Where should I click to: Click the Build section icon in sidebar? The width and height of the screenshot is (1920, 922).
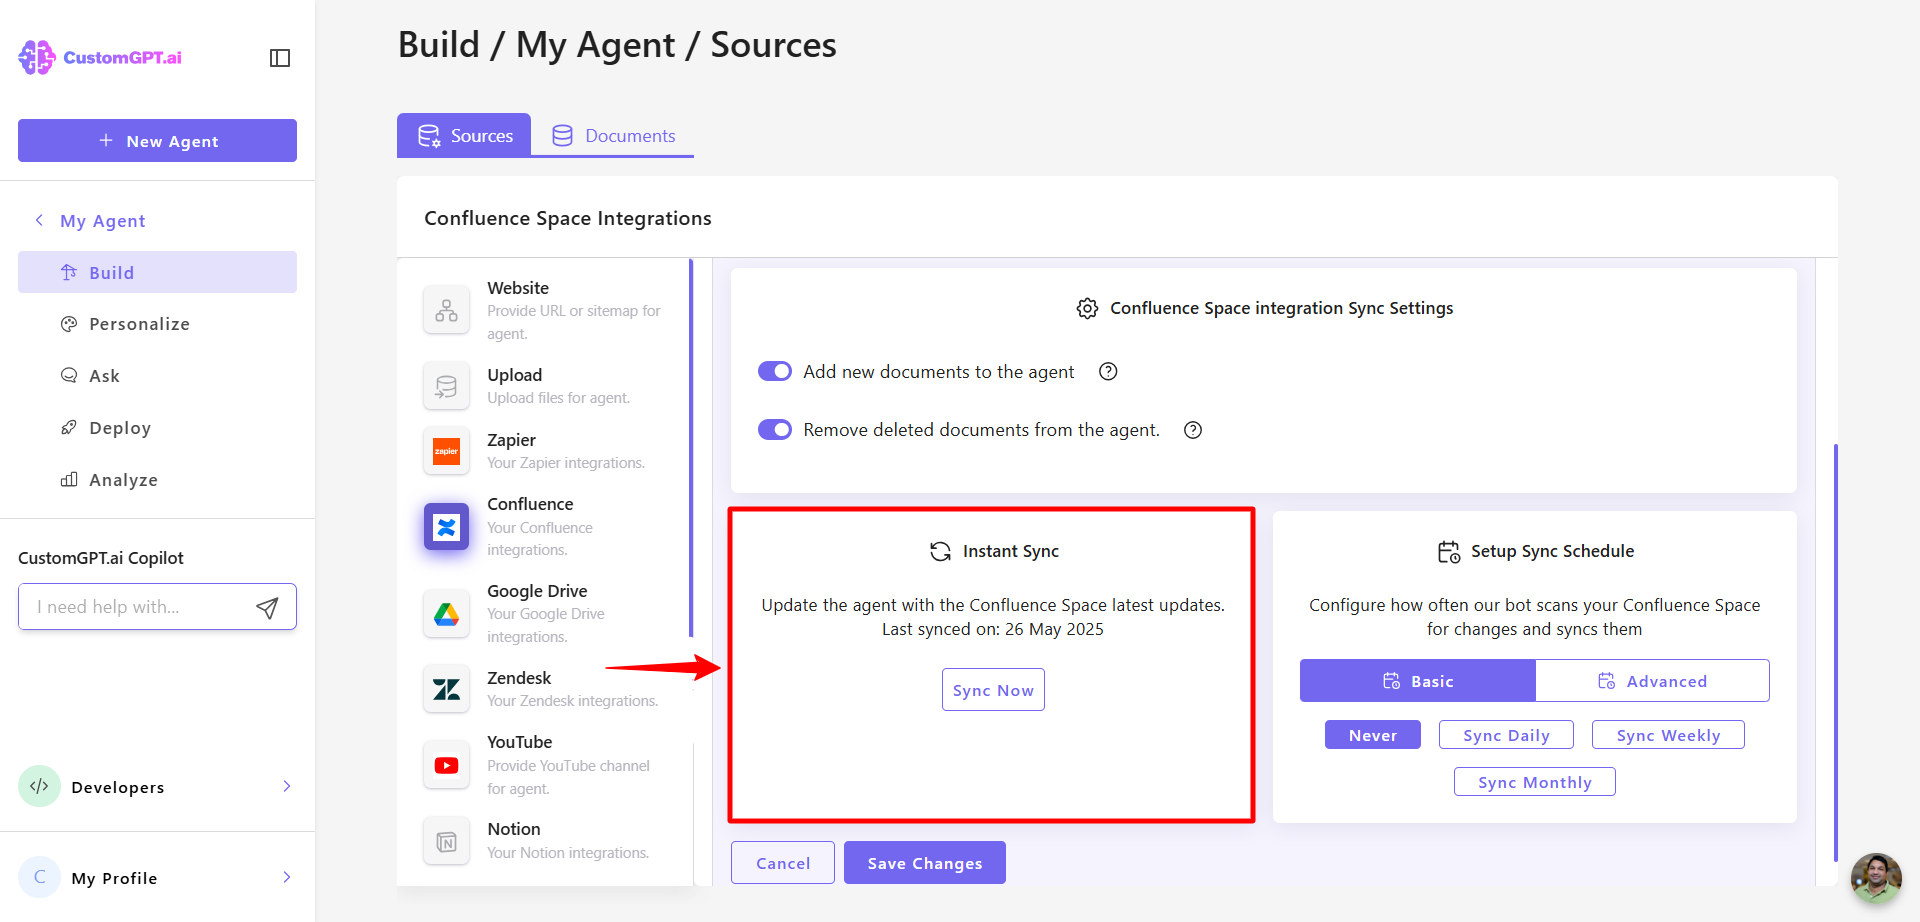point(69,272)
